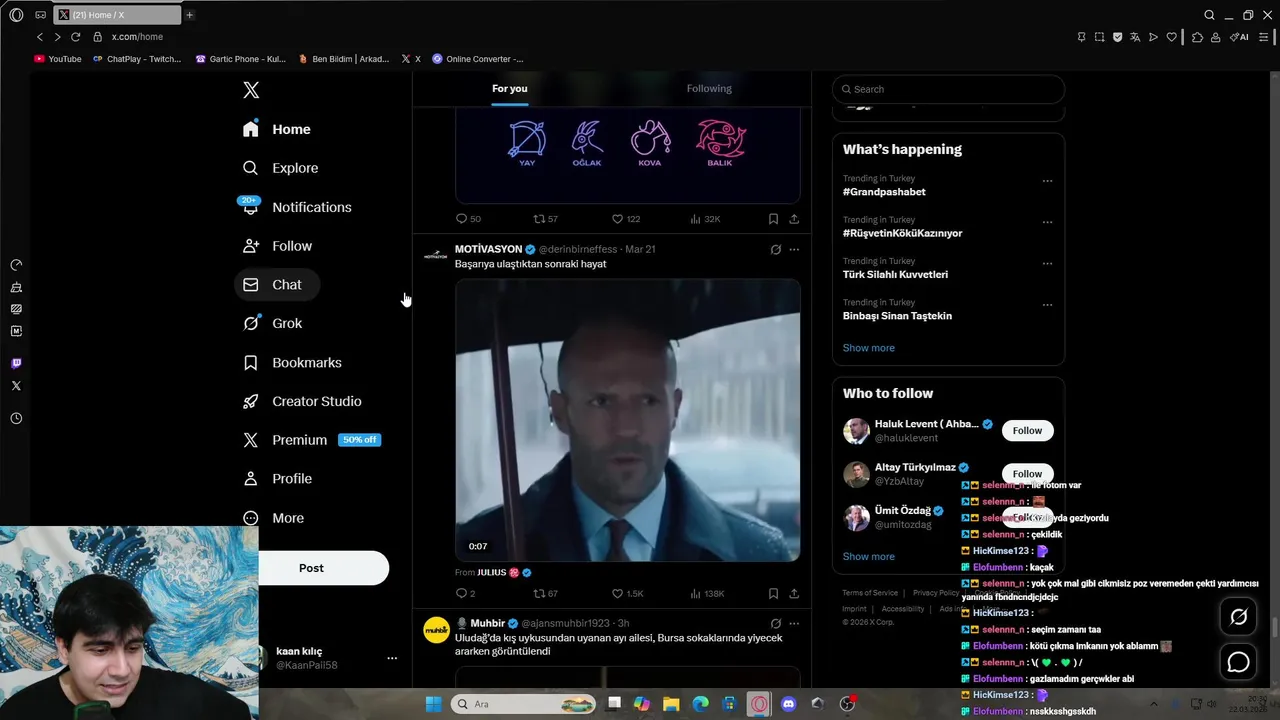1280x720 pixels.
Task: Open options for #RüşvetinKöküKazınıyor trend
Action: coord(1047,222)
